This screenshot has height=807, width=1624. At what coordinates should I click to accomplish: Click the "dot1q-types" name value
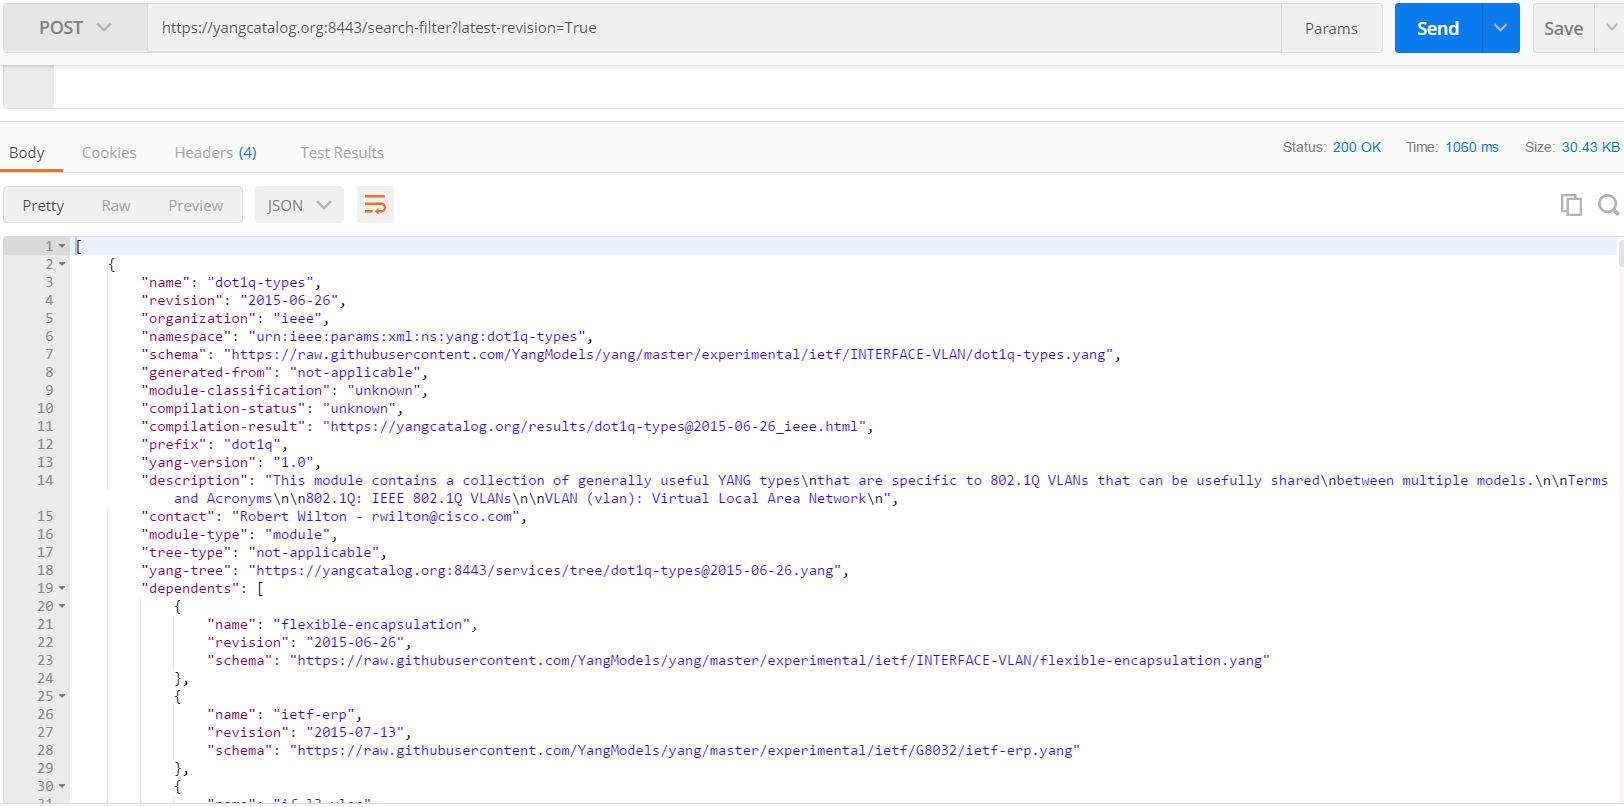pyautogui.click(x=260, y=282)
